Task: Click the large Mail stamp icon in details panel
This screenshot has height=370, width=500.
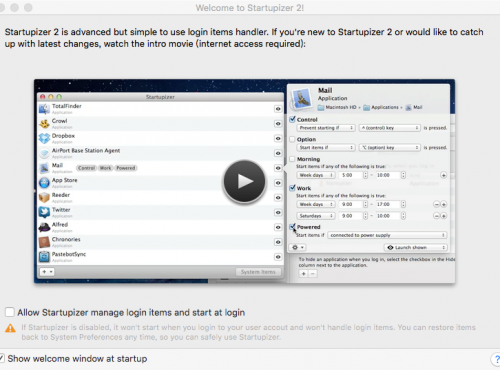Action: click(301, 98)
